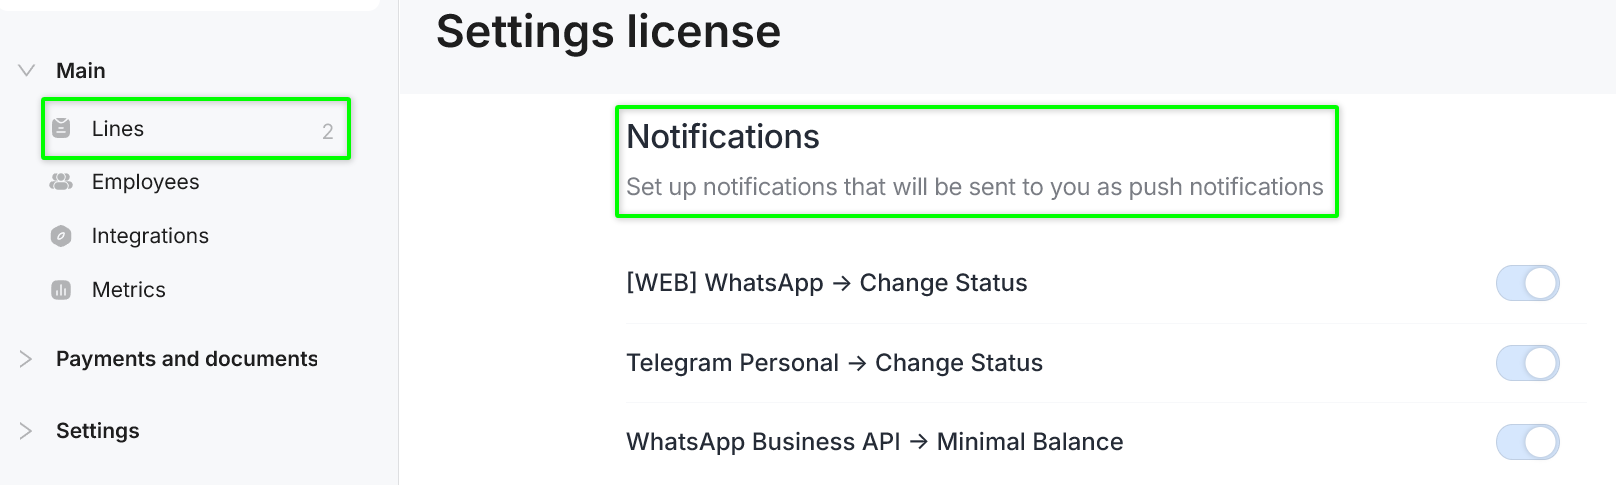1616x485 pixels.
Task: Click the Main section heading
Action: pos(81,71)
